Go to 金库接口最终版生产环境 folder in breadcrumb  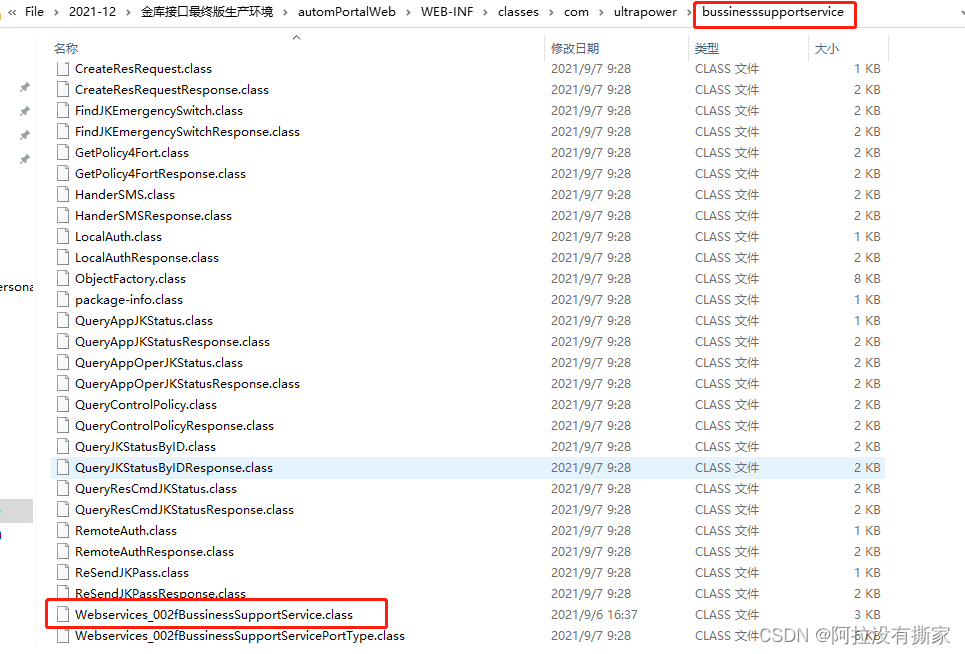click(x=207, y=12)
